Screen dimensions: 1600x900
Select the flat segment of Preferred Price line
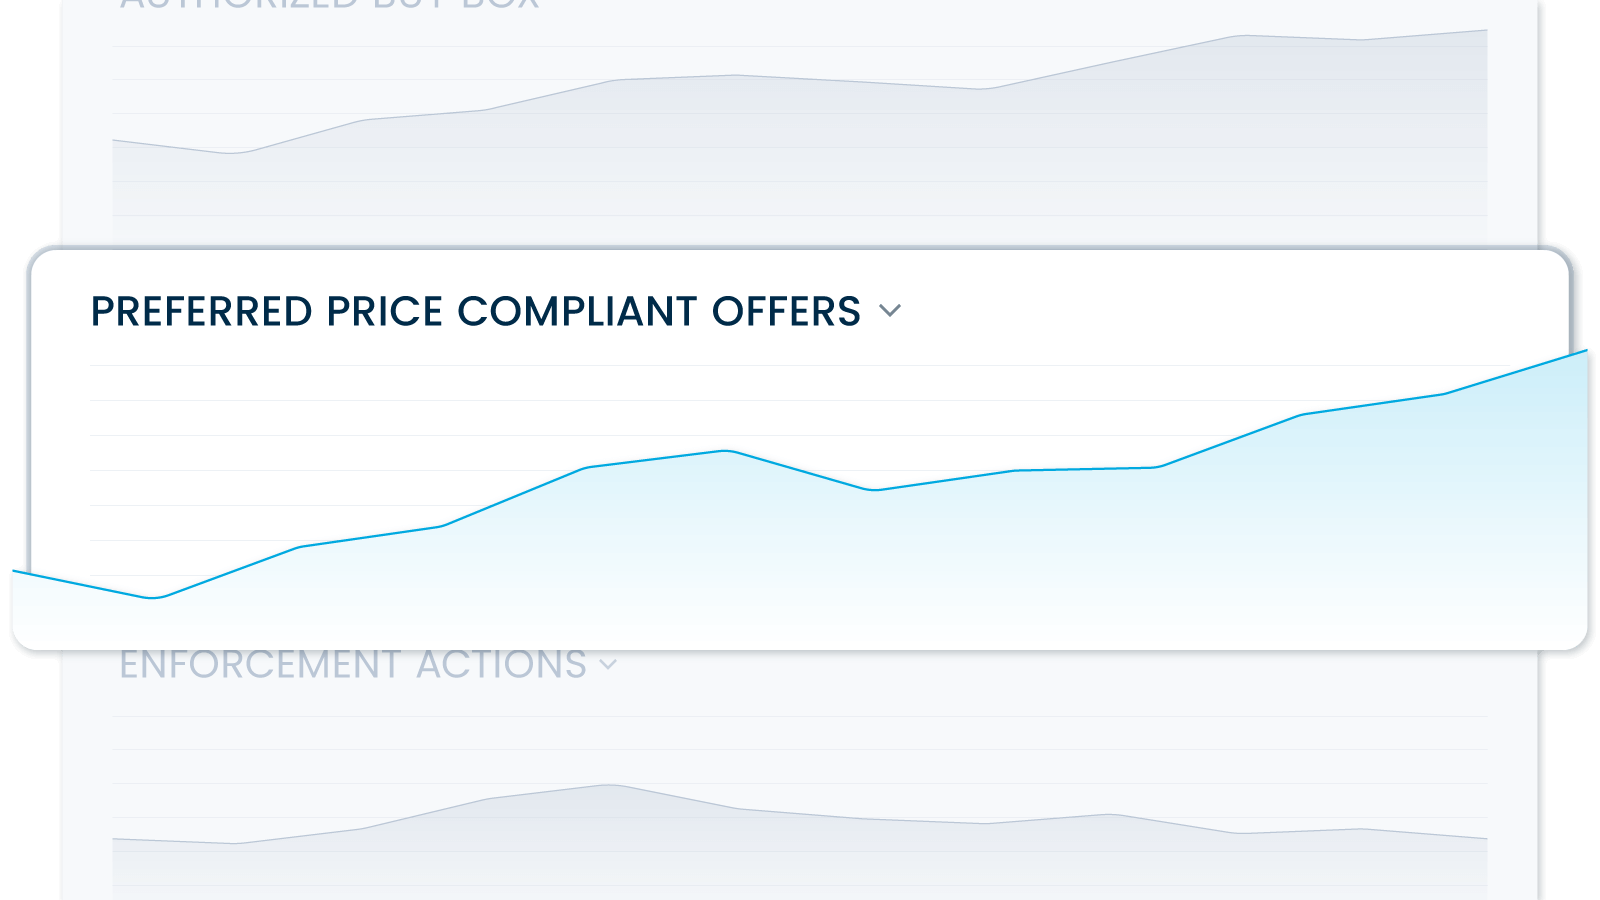[1085, 469]
